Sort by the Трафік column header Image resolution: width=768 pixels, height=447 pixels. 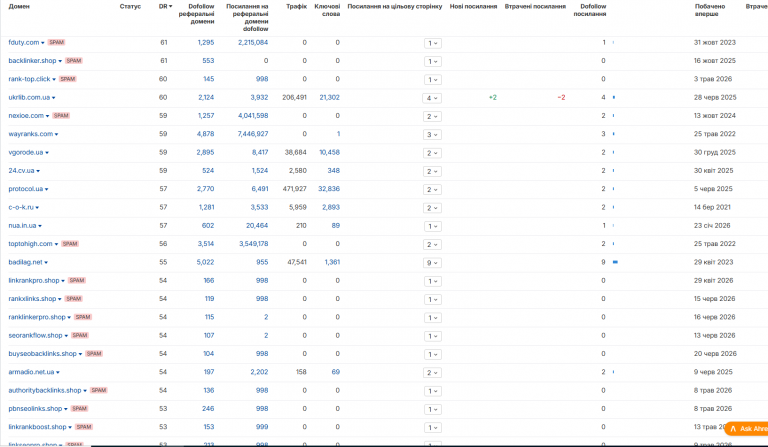pos(296,6)
